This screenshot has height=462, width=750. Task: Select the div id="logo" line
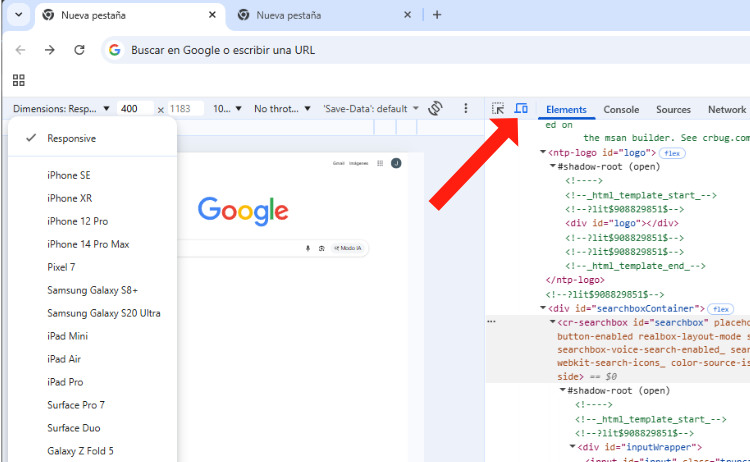click(x=622, y=223)
